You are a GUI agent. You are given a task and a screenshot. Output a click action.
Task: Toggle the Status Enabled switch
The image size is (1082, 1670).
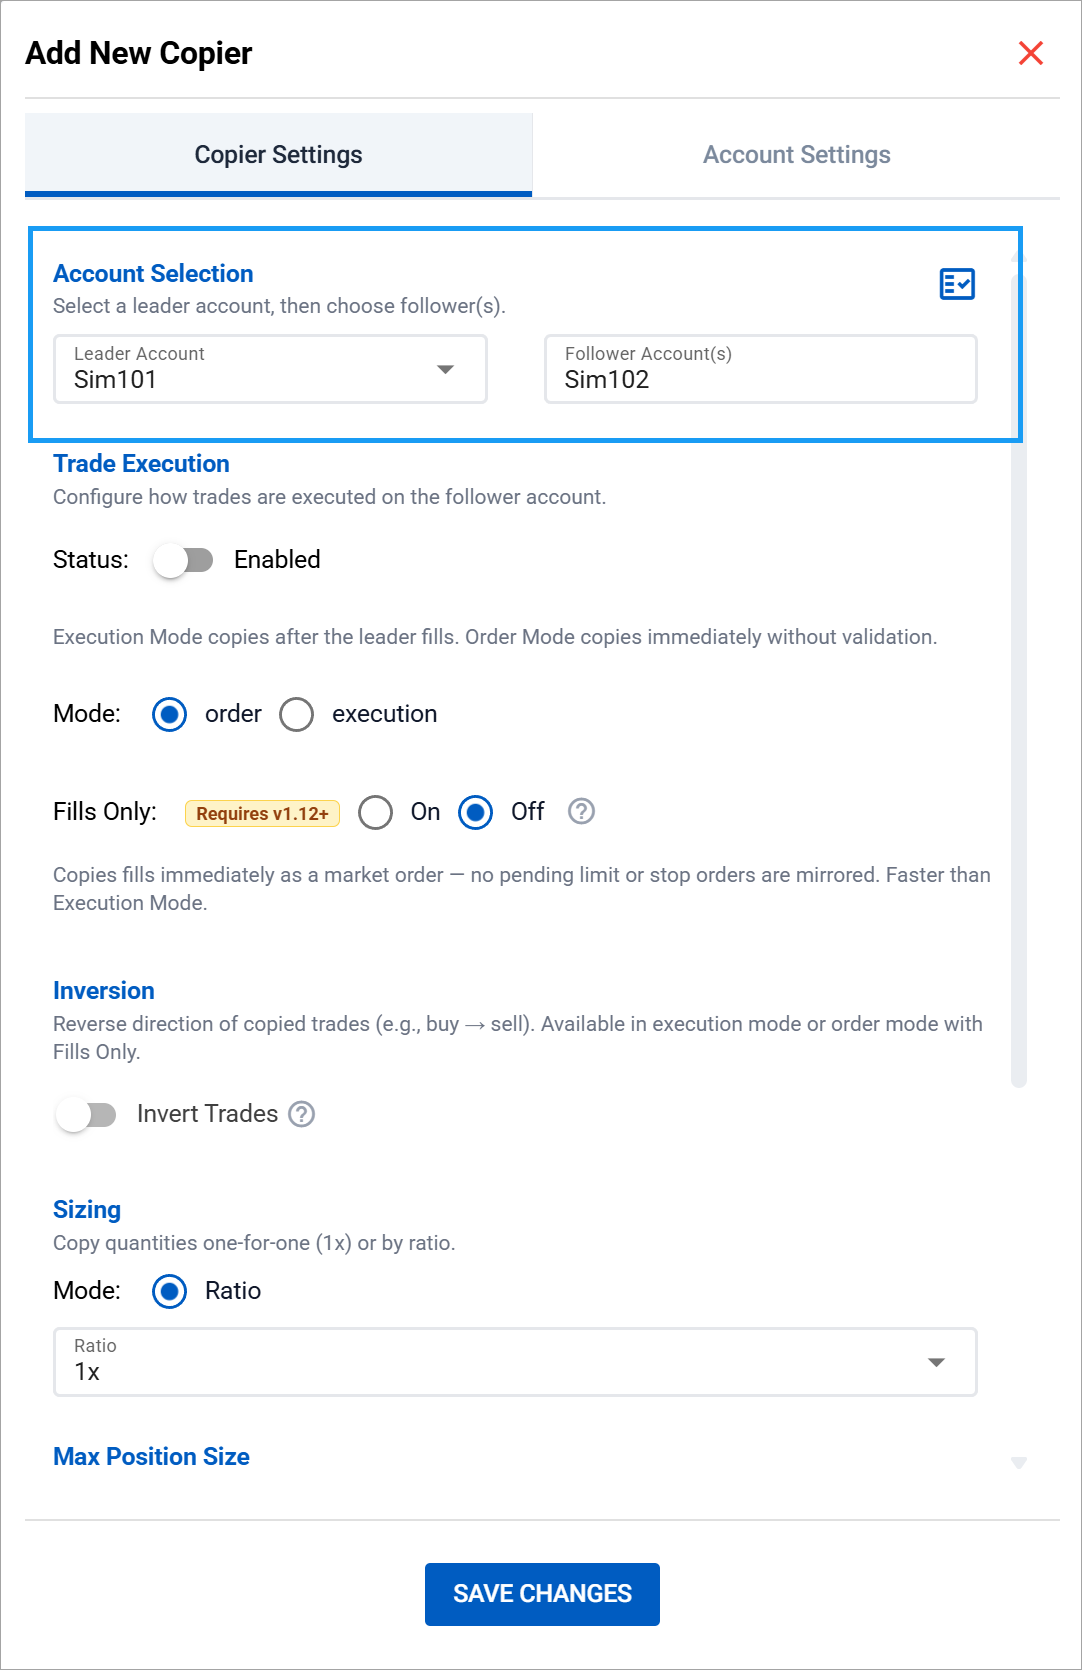point(183,560)
